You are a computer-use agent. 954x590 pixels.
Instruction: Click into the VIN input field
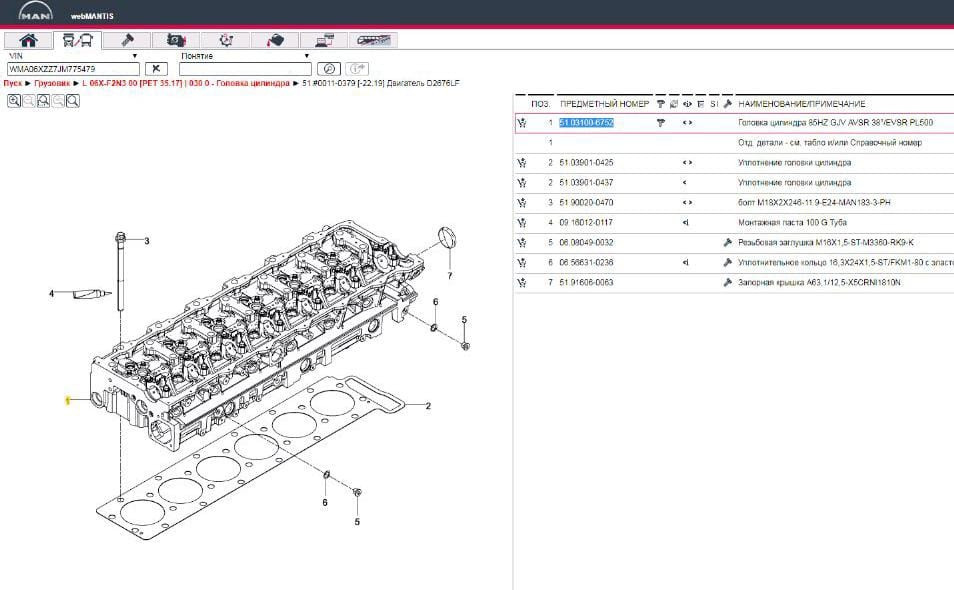coord(72,69)
